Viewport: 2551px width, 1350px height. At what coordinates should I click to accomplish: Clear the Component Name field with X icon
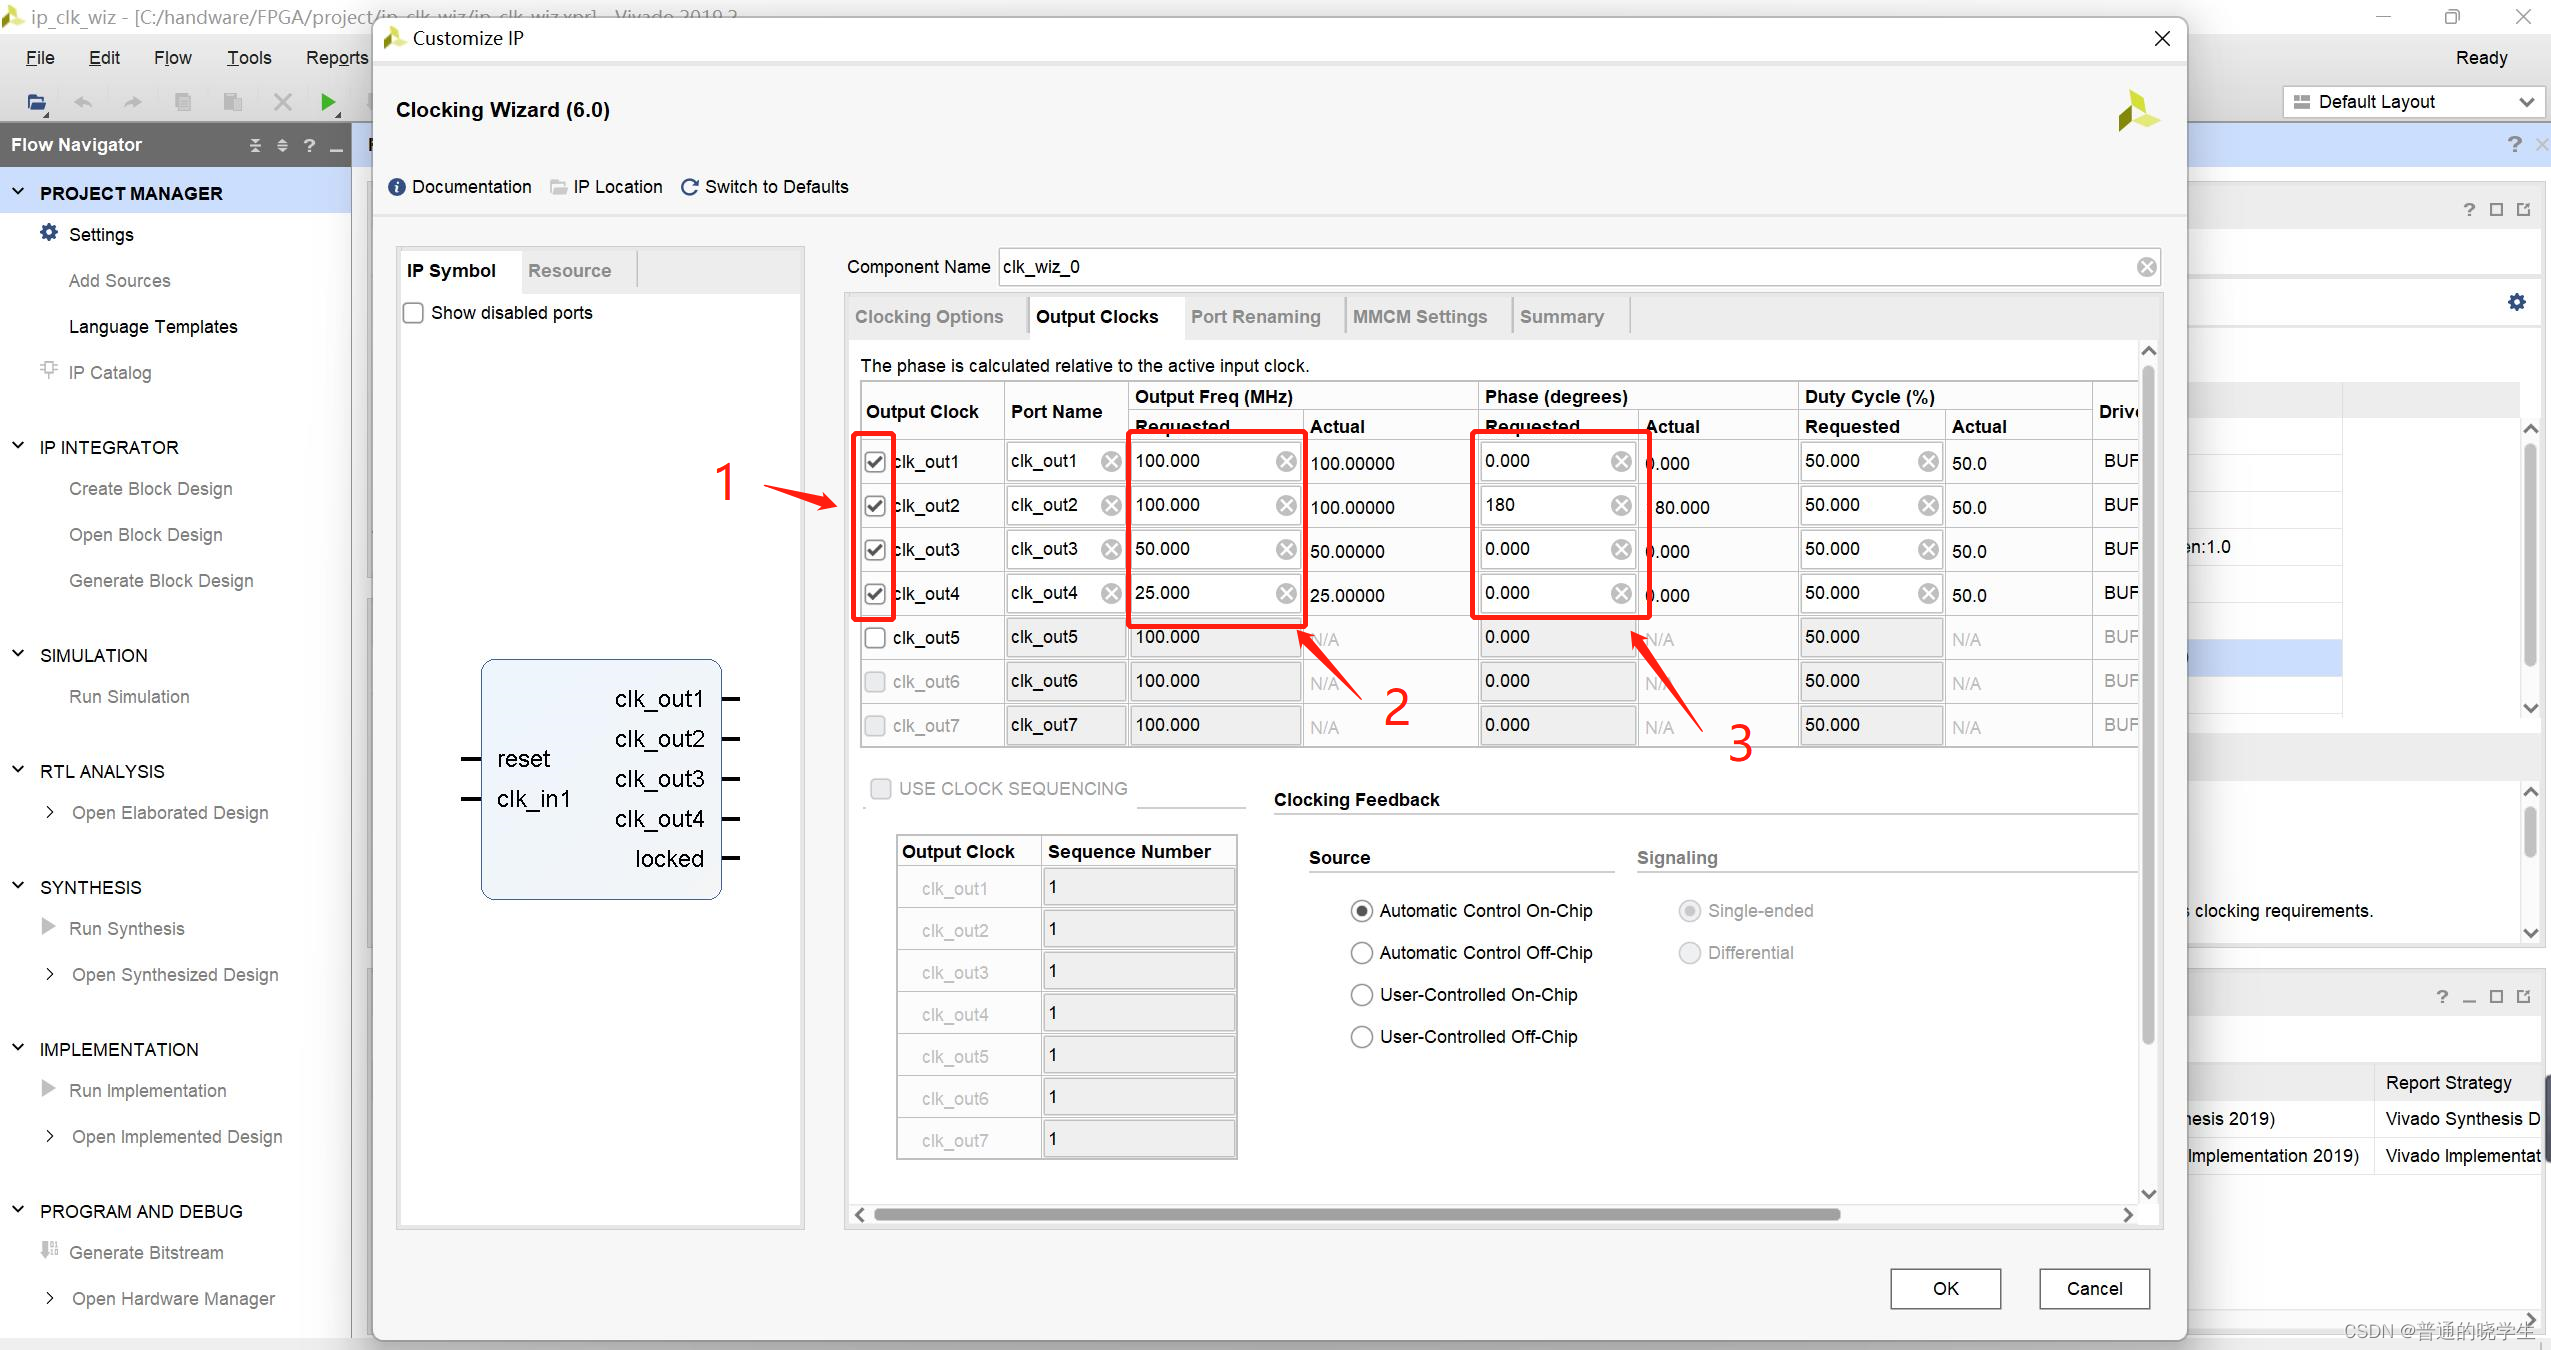2146,267
